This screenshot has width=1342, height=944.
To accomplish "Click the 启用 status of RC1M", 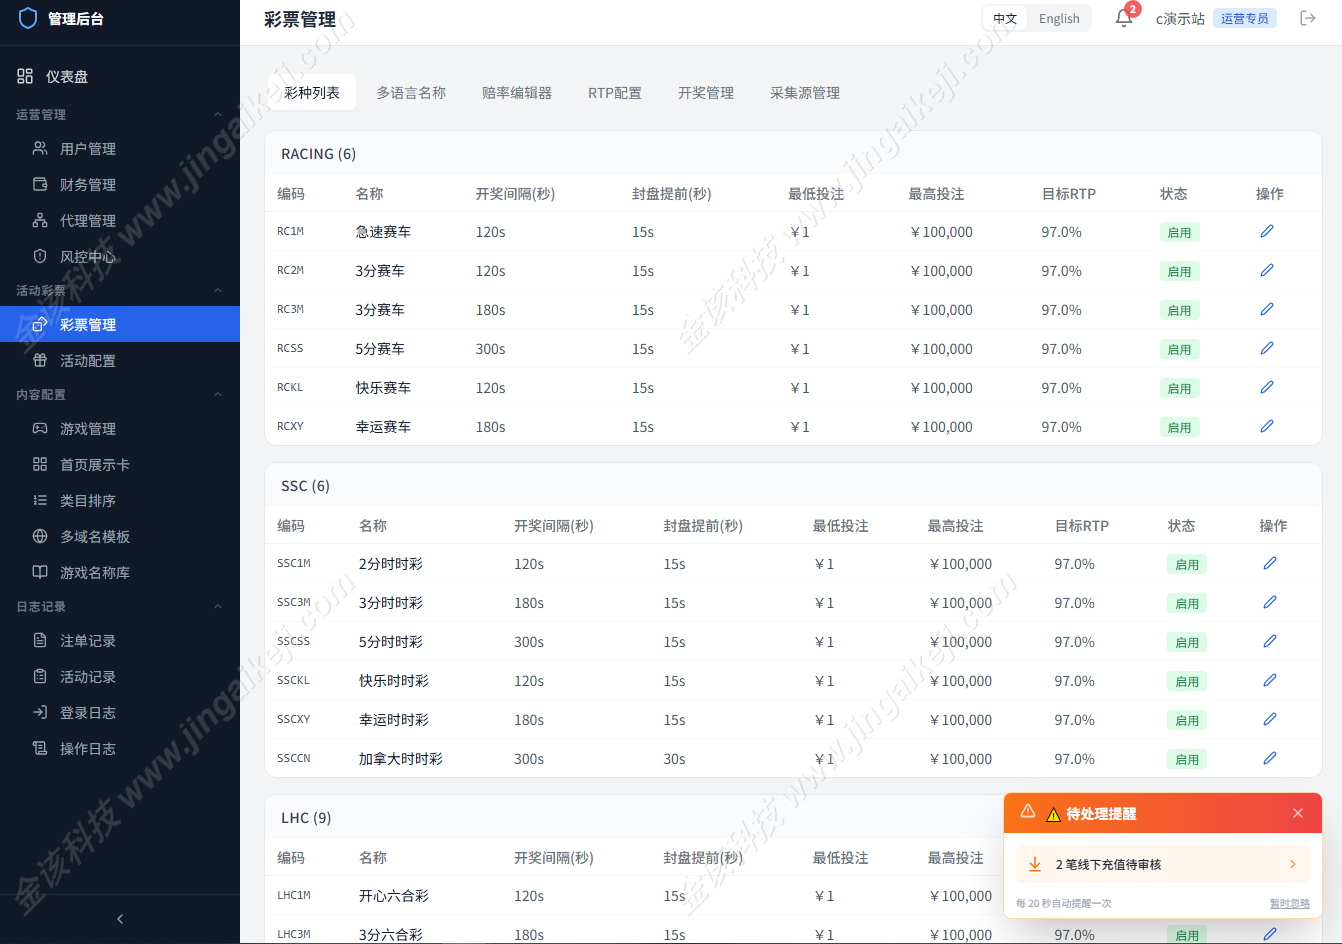I will coord(1180,232).
